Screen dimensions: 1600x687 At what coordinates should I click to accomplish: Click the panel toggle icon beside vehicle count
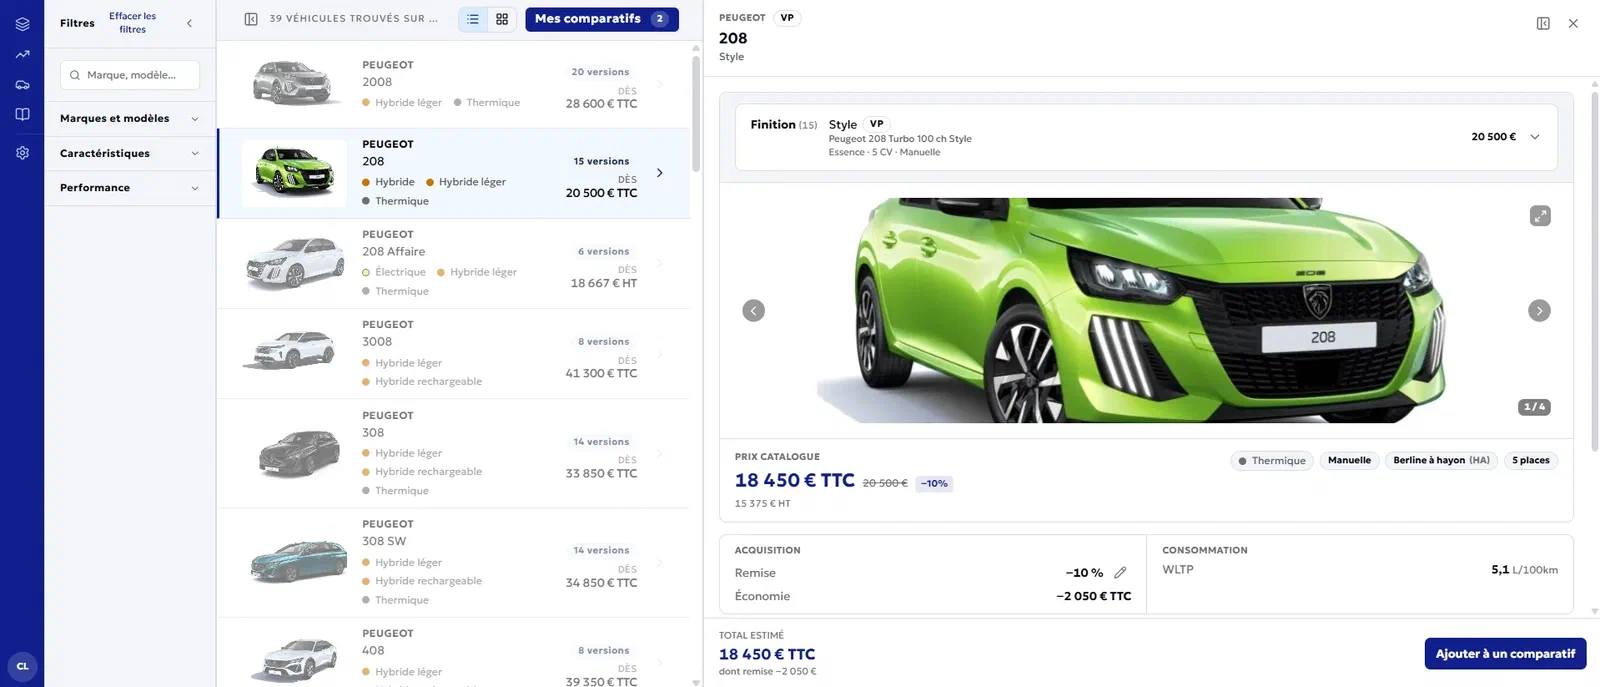point(251,19)
